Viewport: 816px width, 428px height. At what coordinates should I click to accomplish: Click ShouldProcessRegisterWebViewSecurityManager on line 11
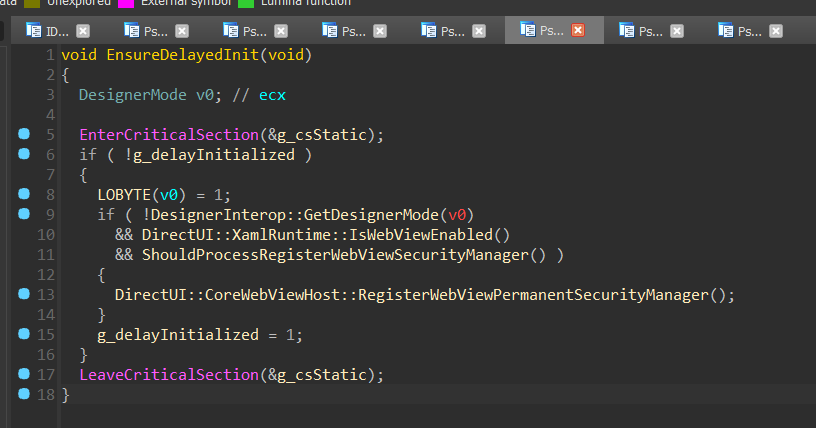point(335,255)
